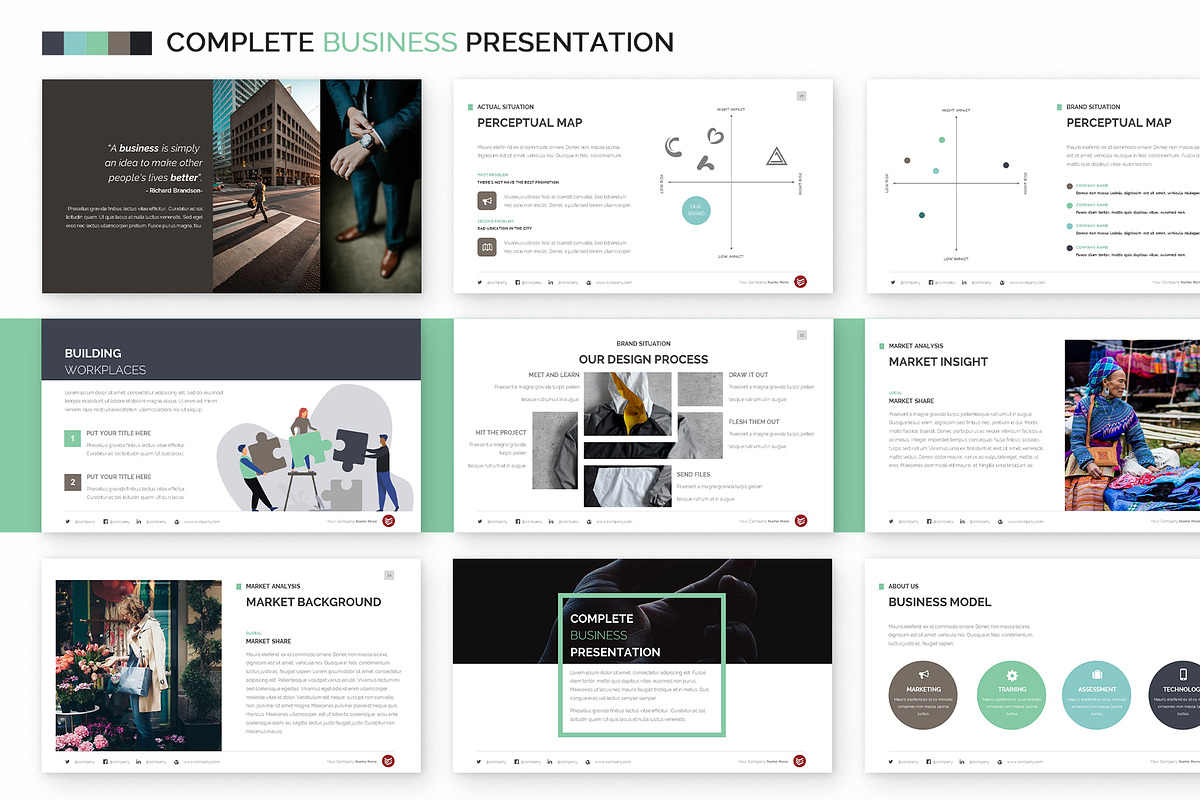The width and height of the screenshot is (1200, 800).
Task: Click the green framed Complete Business Presentation box
Action: coord(641,665)
